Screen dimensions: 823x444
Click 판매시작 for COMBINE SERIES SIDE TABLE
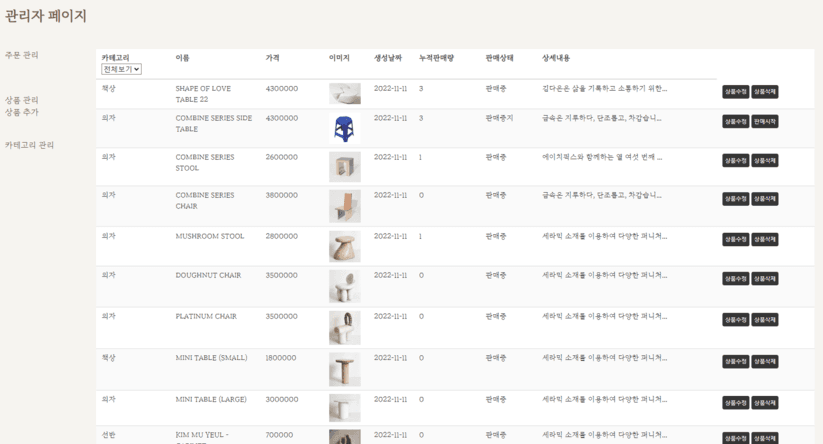tap(765, 122)
